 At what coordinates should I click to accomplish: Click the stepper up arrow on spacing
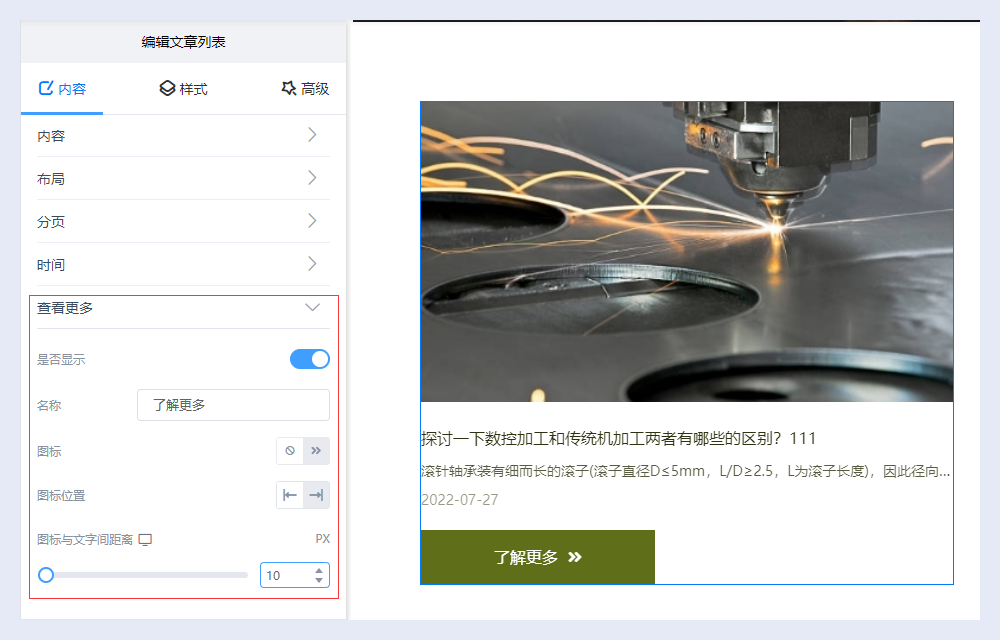[x=319, y=571]
